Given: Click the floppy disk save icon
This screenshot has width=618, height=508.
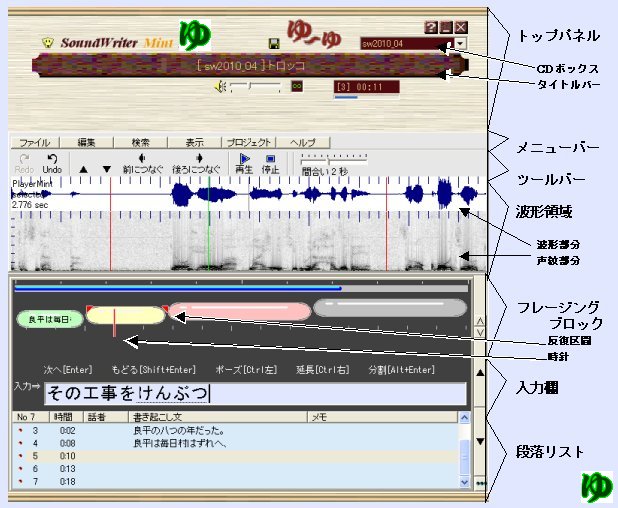Looking at the screenshot, I should (274, 43).
